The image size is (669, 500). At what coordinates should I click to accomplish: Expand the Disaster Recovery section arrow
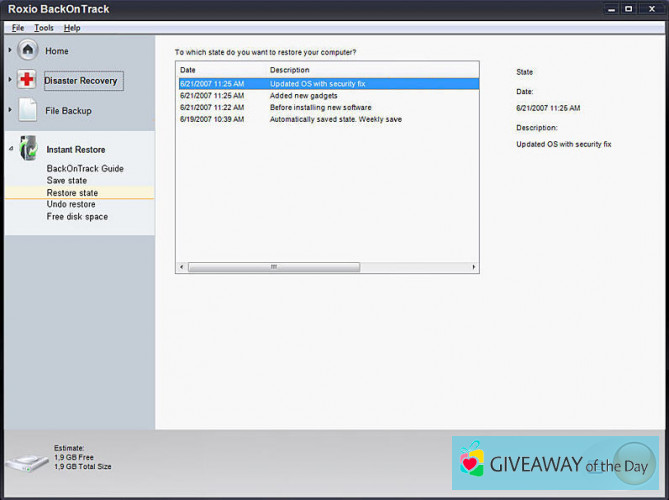(x=10, y=80)
